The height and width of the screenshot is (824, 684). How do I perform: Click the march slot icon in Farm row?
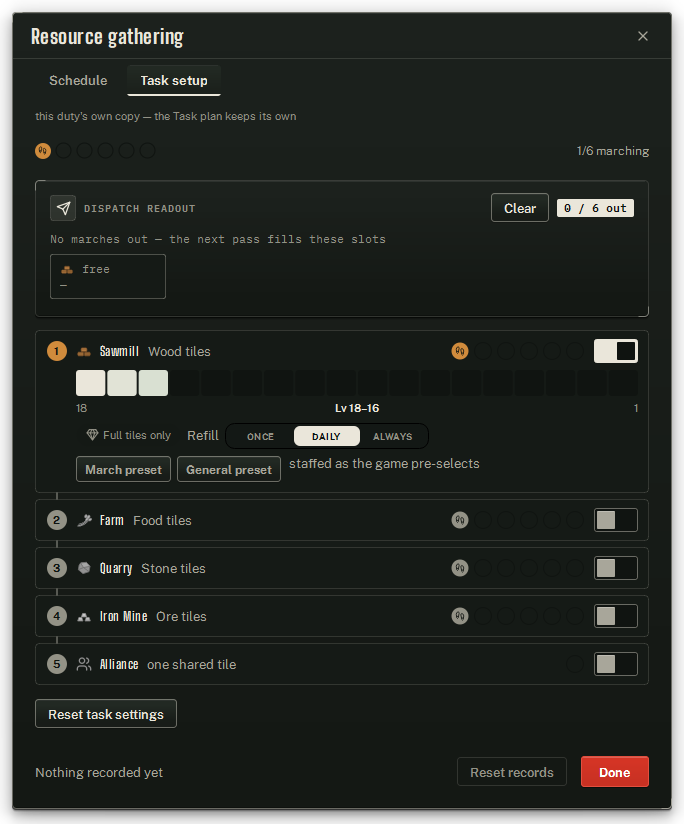[460, 520]
